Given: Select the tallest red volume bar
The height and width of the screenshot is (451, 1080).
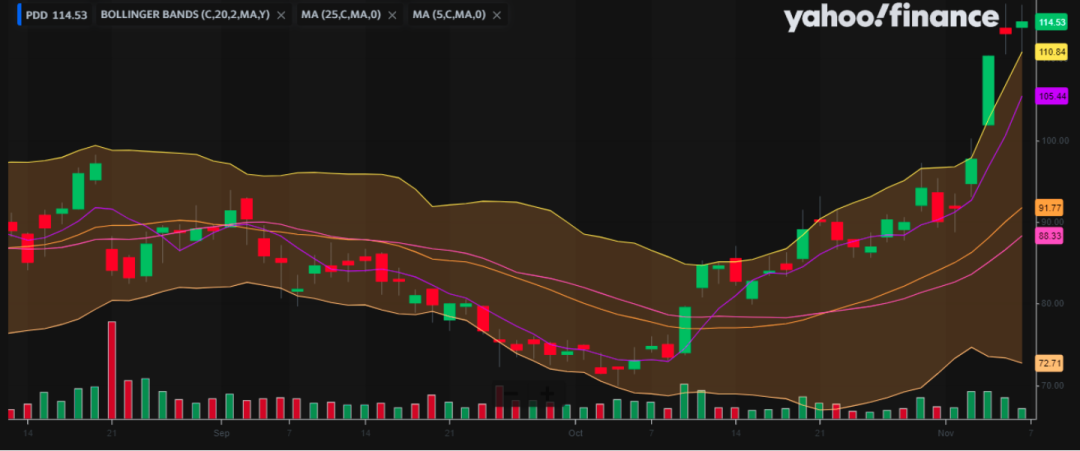Looking at the screenshot, I should pos(112,370).
